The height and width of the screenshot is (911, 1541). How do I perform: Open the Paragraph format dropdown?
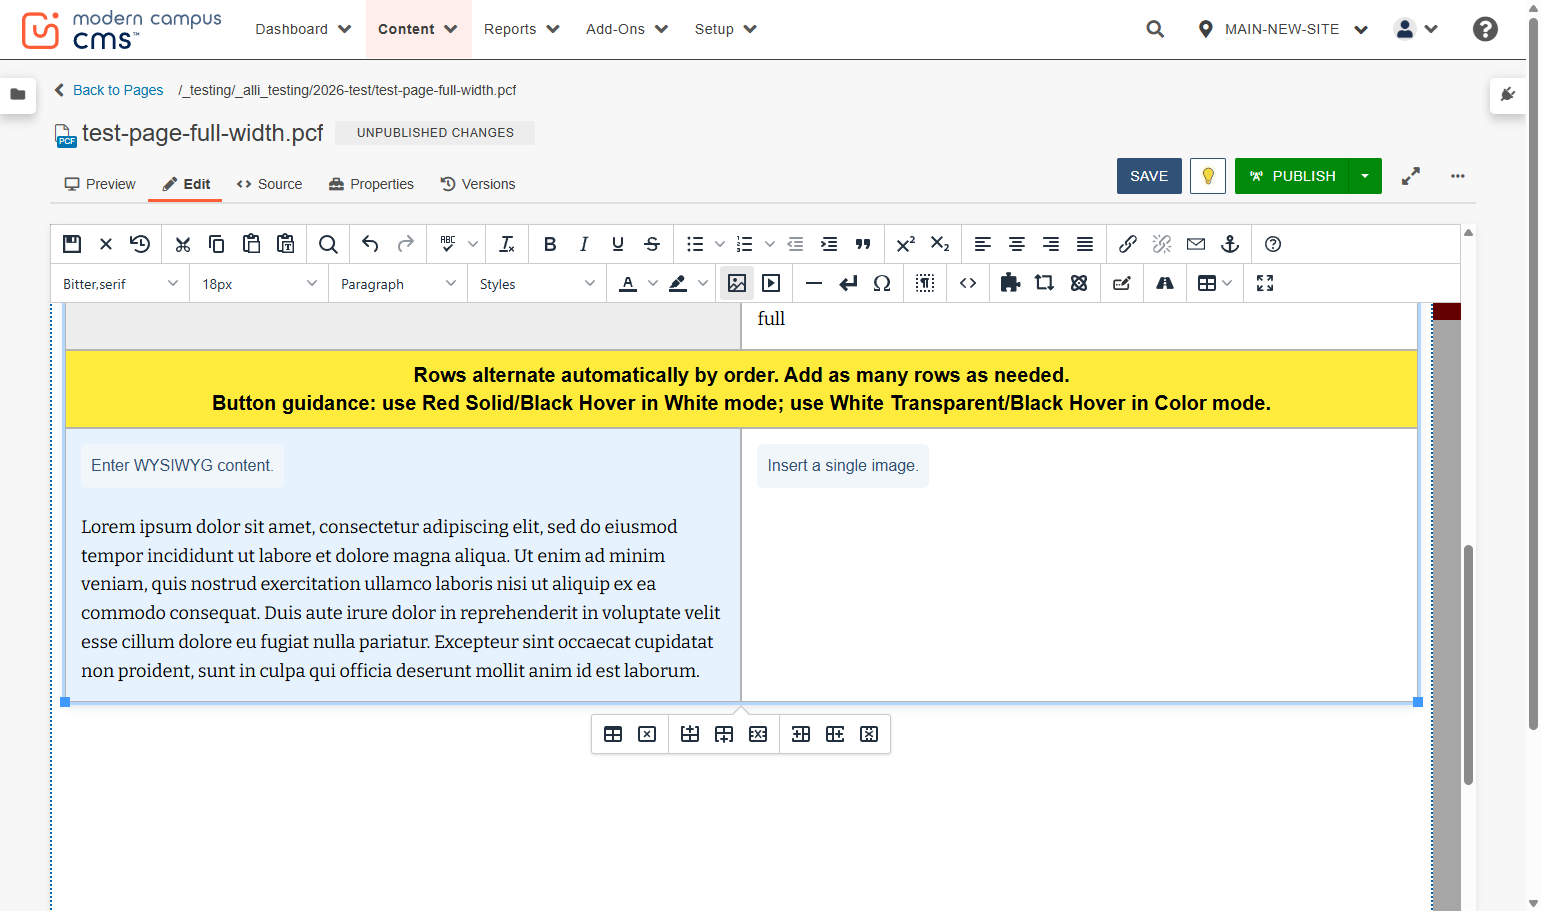click(x=398, y=284)
